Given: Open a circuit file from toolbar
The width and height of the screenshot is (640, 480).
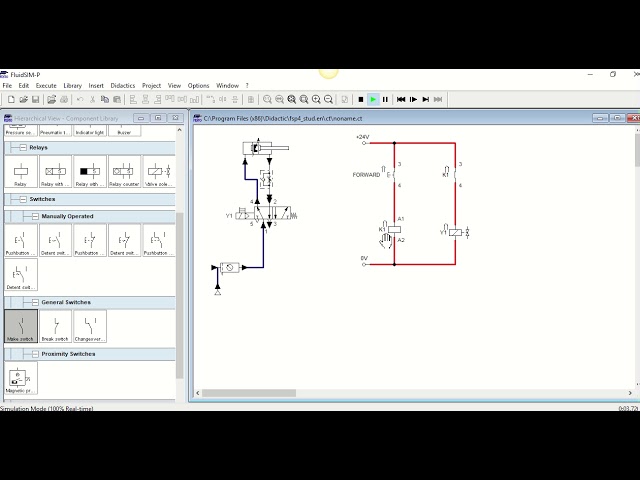Looking at the screenshot, I should click(x=23, y=99).
